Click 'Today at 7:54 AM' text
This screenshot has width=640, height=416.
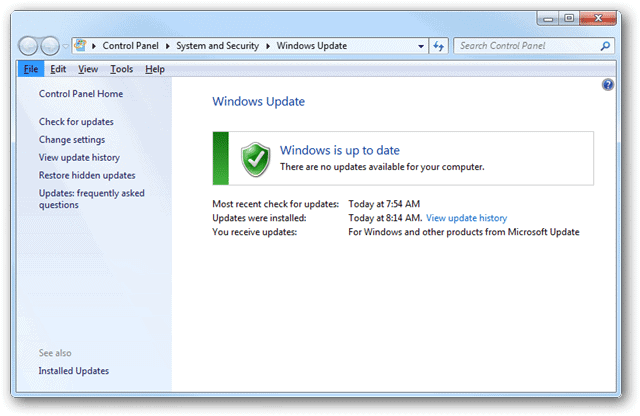[384, 204]
